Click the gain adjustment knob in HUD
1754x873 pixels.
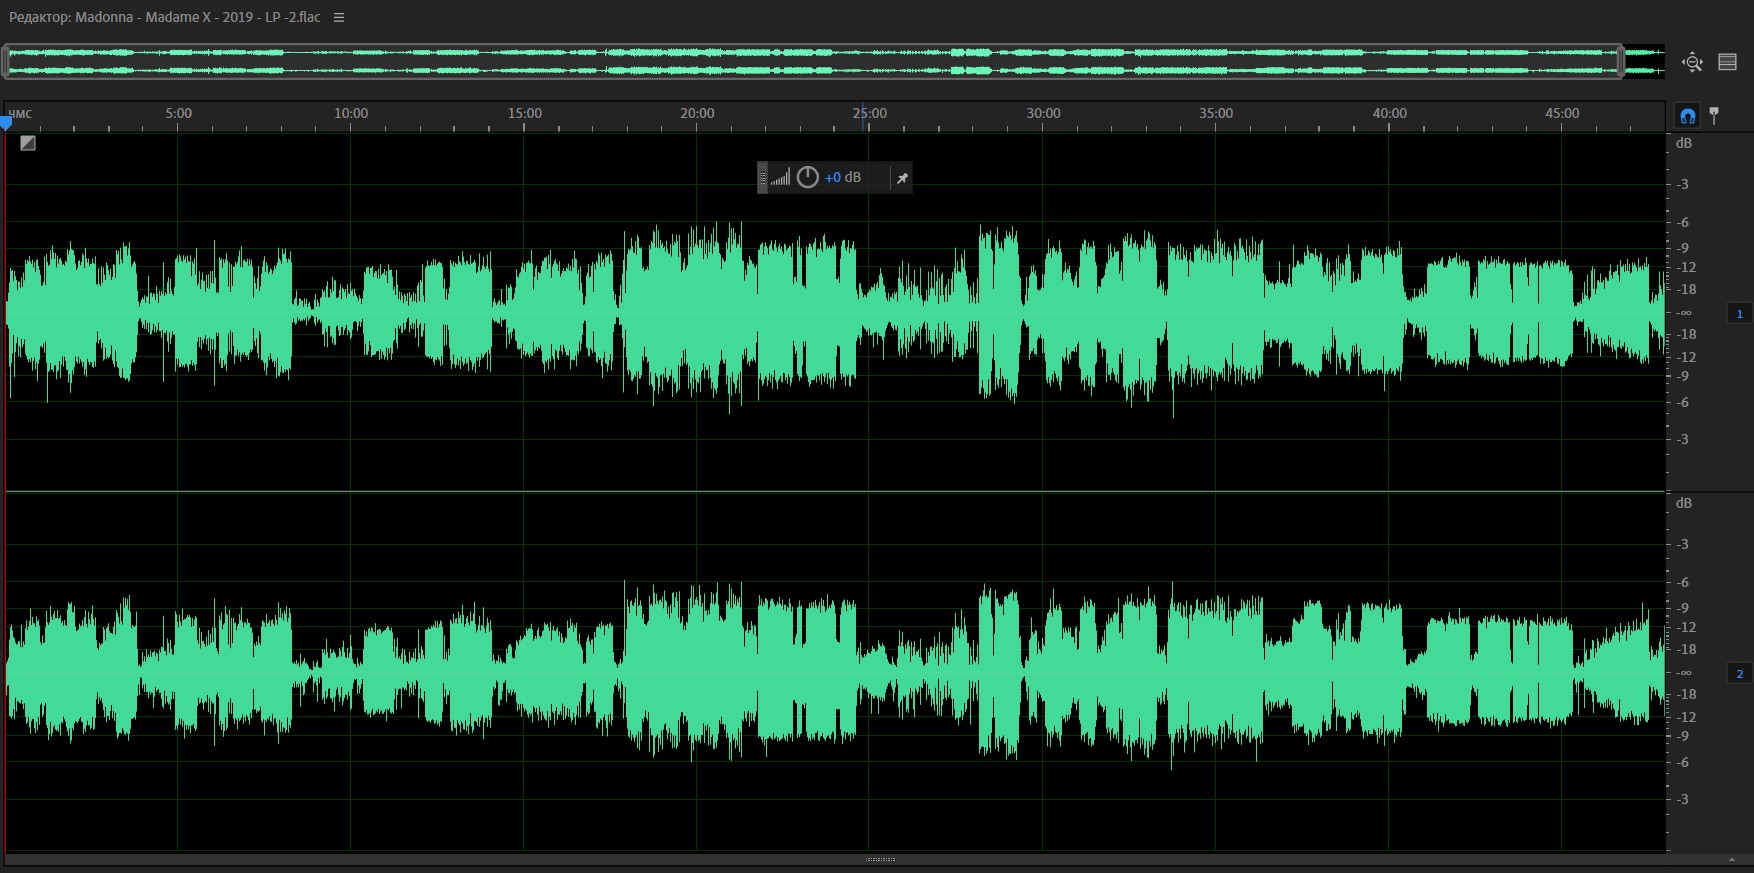pyautogui.click(x=807, y=178)
